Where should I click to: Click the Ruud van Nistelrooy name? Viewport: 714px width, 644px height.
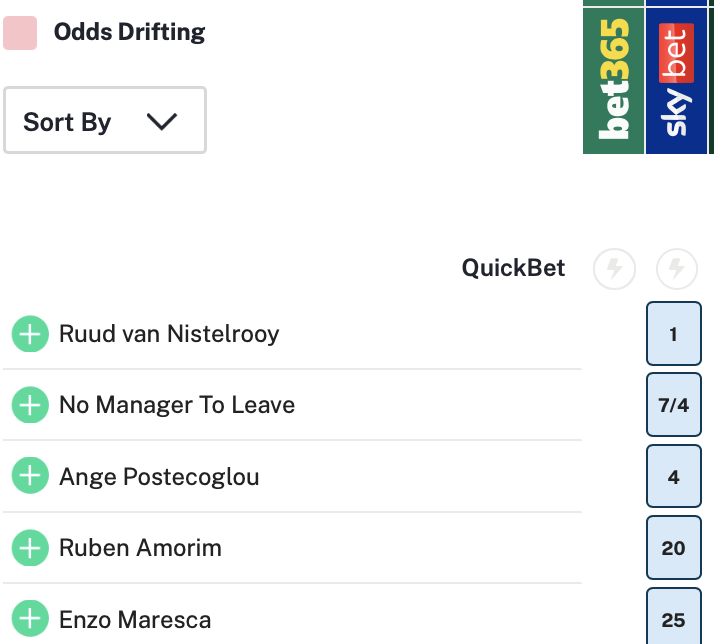click(169, 334)
